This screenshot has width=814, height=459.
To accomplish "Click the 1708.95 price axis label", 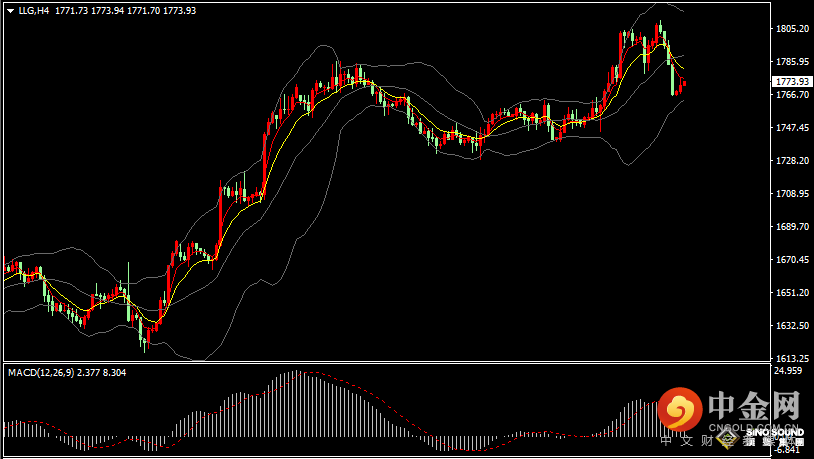I will pyautogui.click(x=792, y=194).
